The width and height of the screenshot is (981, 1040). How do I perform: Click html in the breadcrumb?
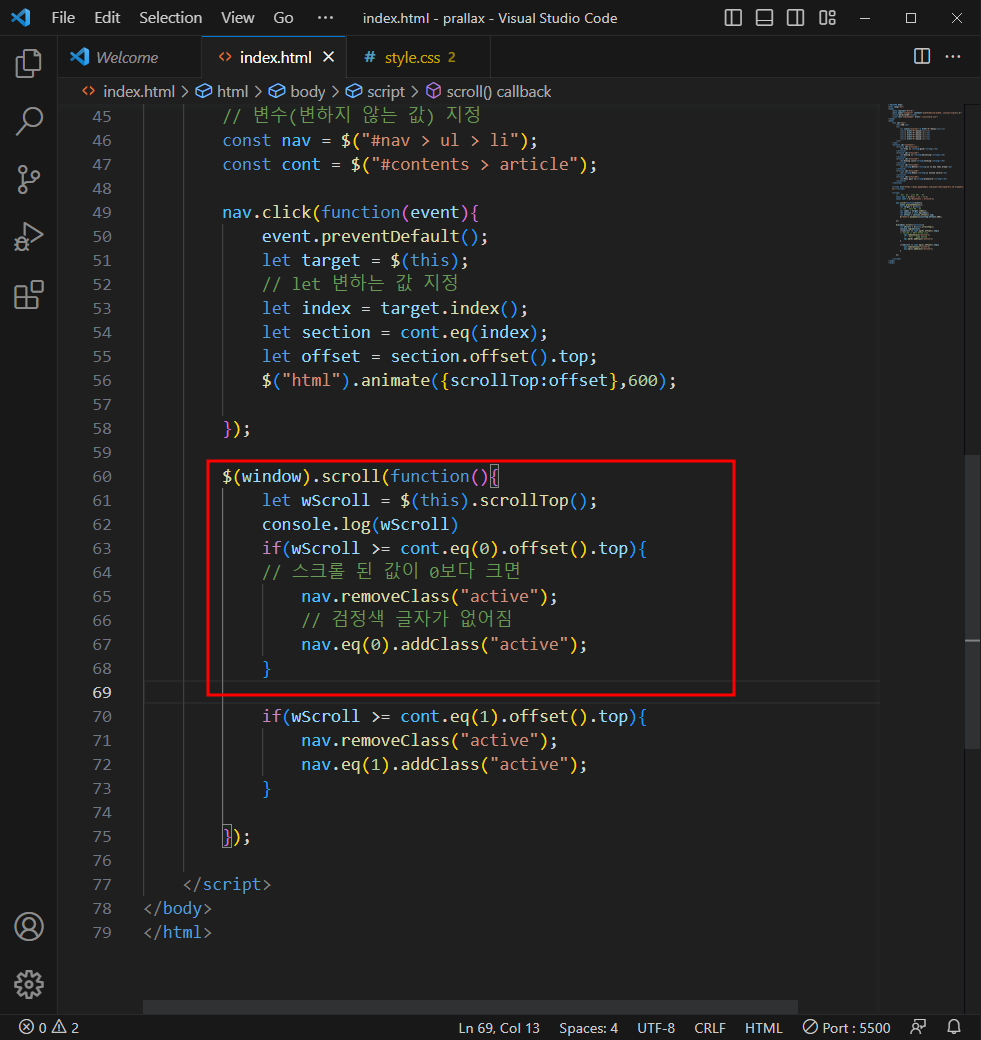tap(232, 92)
